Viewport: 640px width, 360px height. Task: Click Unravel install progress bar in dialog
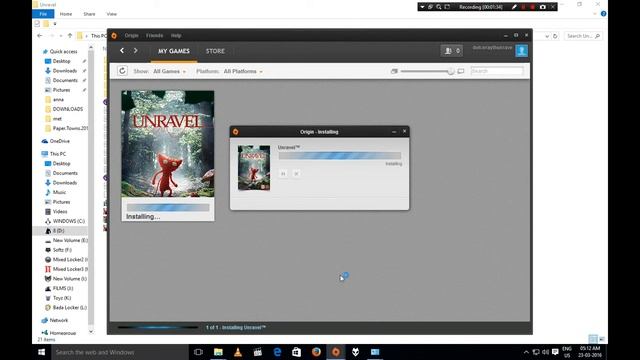click(x=340, y=156)
